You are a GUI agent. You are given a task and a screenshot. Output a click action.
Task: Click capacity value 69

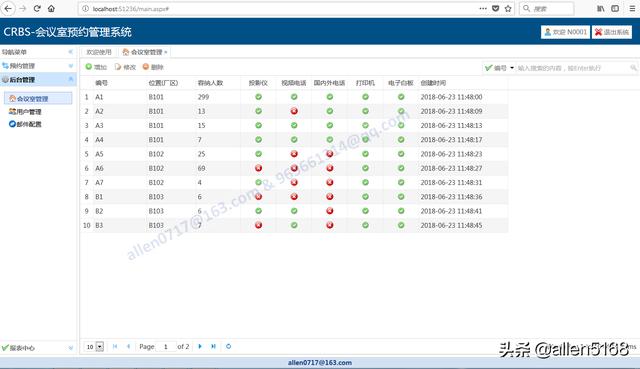[201, 168]
